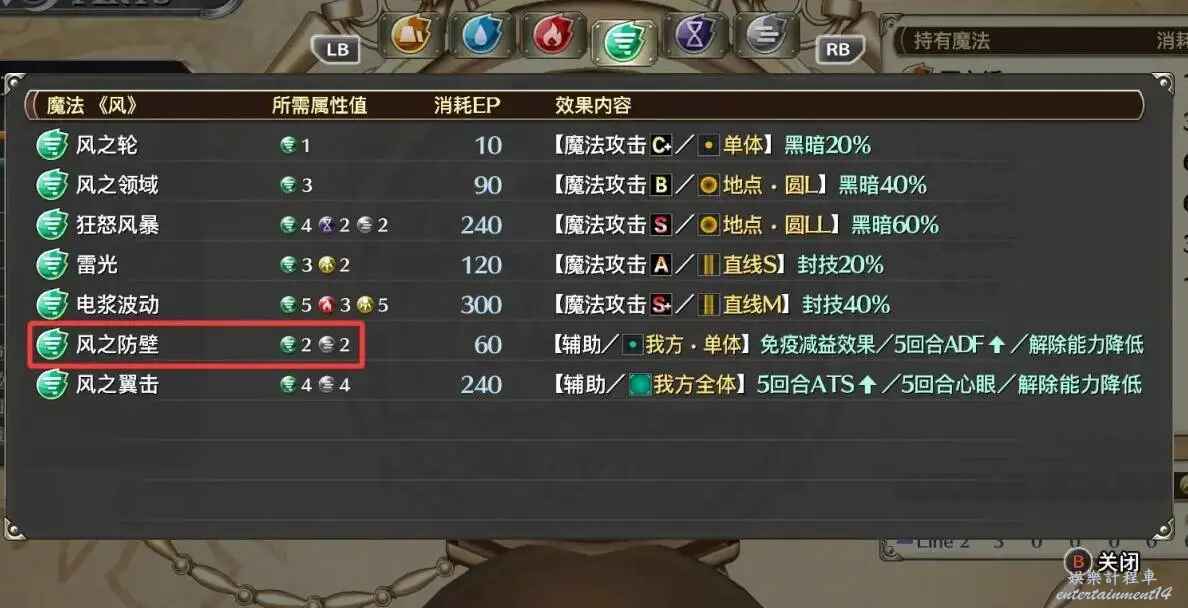Click the 所需属性值 column header
This screenshot has width=1188, height=608.
(320, 105)
